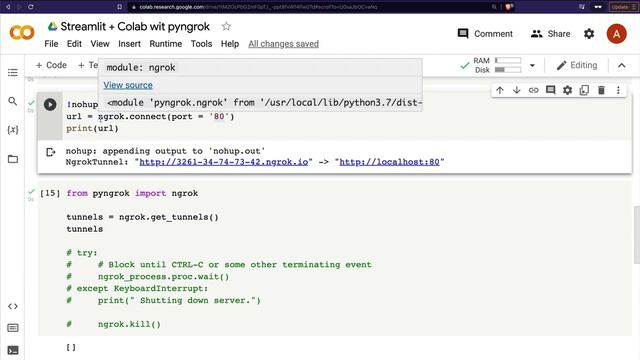Copy link to cell icon
640x360 pixels.
coord(533,90)
